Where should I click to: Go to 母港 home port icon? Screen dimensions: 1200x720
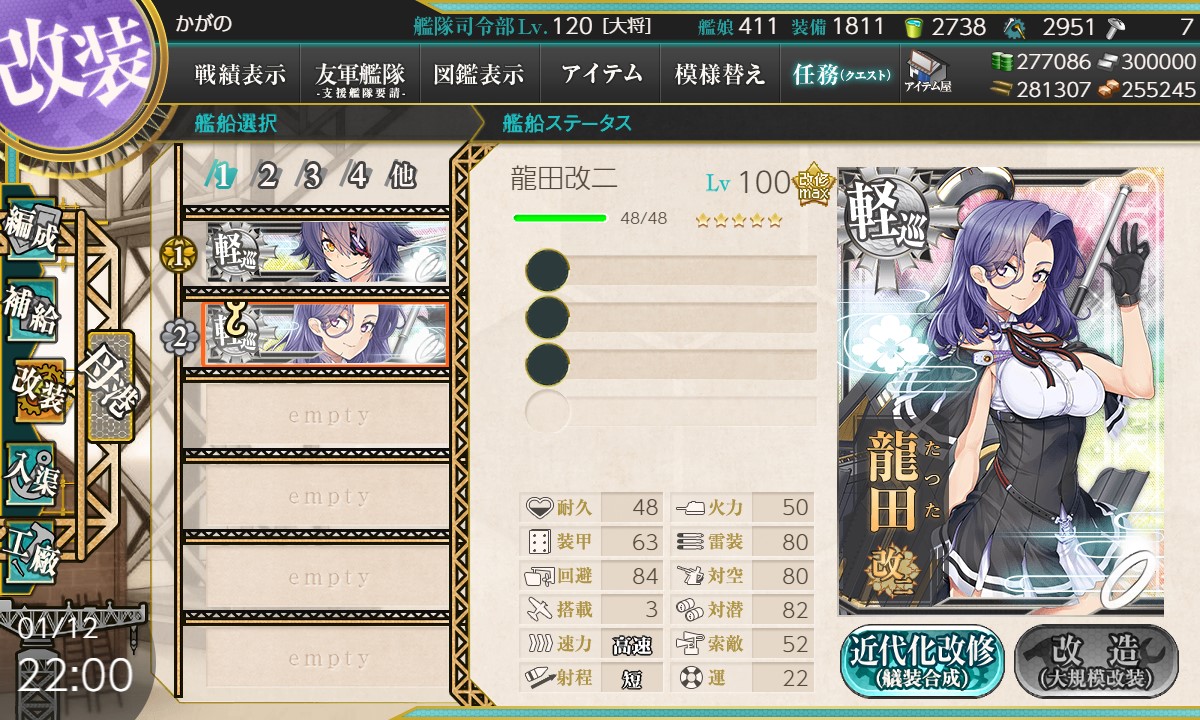[109, 386]
